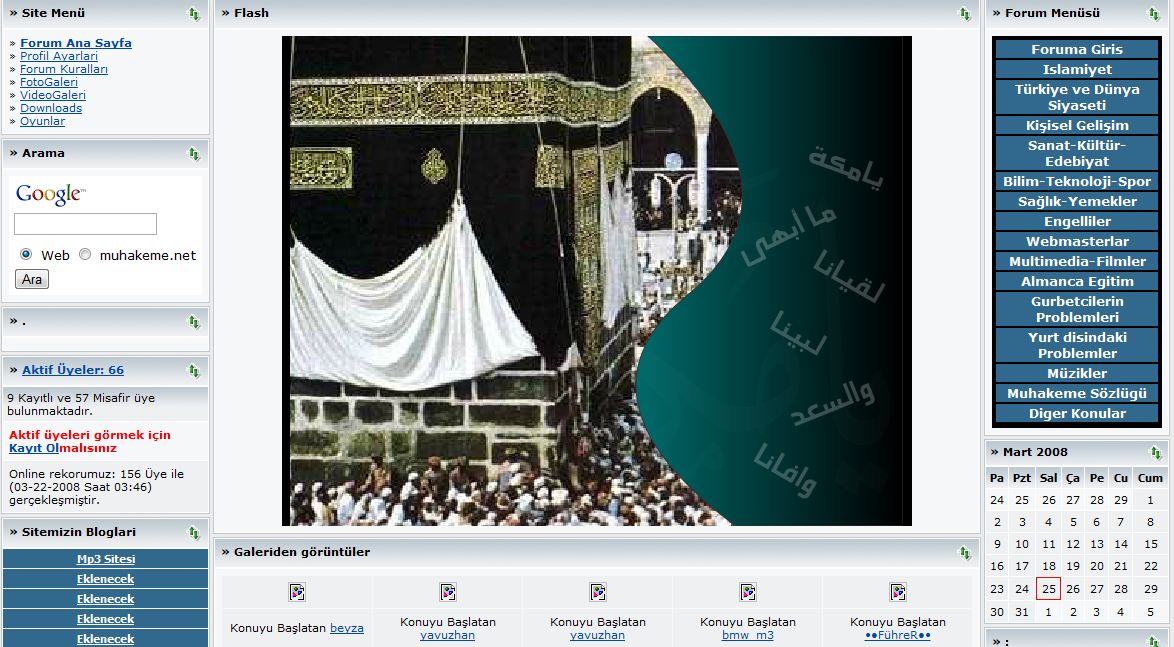Click gallery image icon above FühreR
The width and height of the screenshot is (1174, 647).
click(x=897, y=592)
